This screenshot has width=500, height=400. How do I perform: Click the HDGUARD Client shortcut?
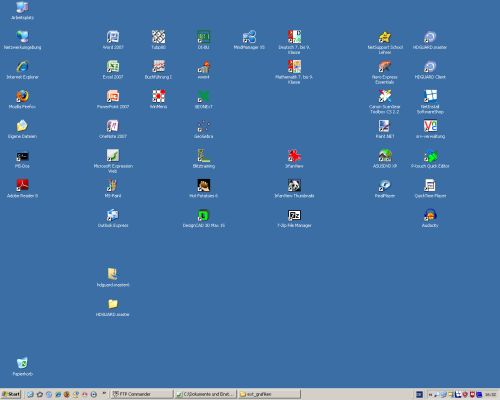430,66
